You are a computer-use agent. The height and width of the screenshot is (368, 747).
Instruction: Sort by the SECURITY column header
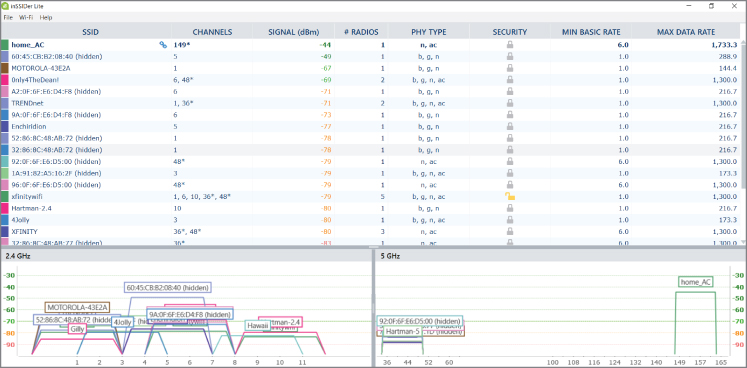pyautogui.click(x=510, y=32)
